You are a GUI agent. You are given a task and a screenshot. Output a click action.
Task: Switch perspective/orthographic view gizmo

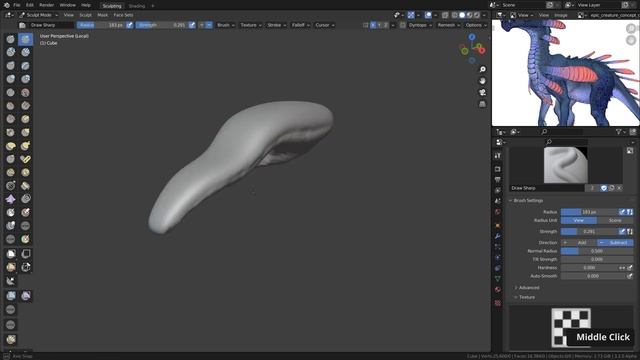482,104
